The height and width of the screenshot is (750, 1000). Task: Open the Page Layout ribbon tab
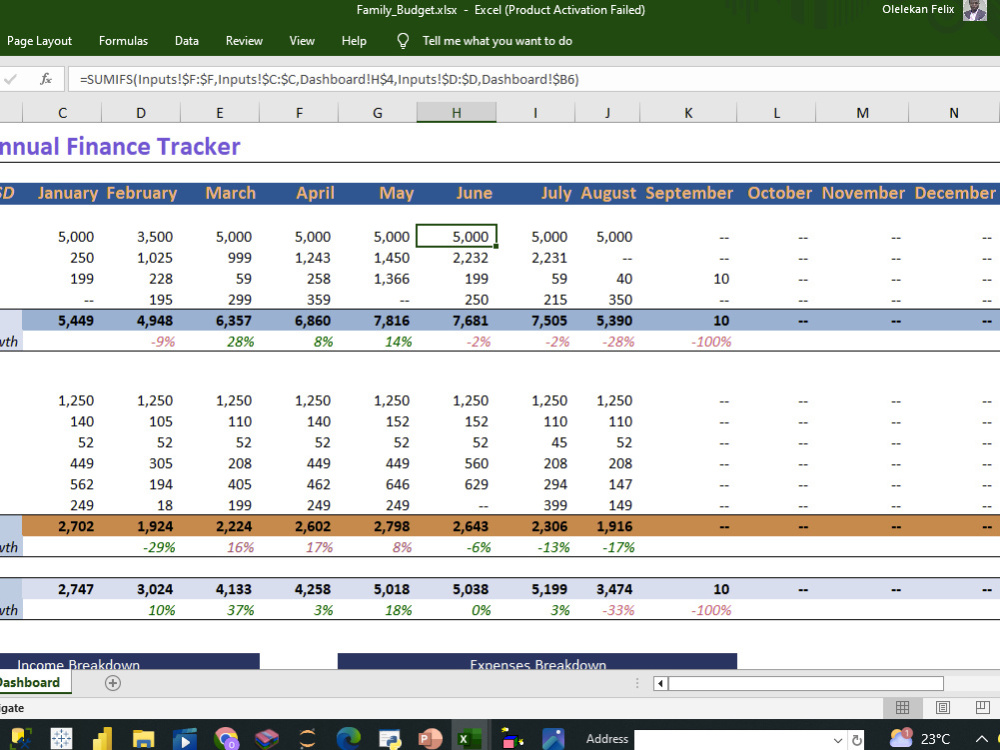40,41
